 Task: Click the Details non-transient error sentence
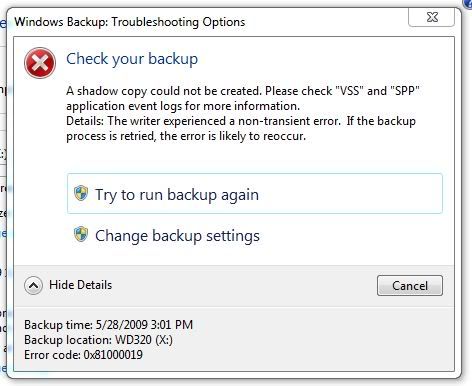click(x=241, y=128)
